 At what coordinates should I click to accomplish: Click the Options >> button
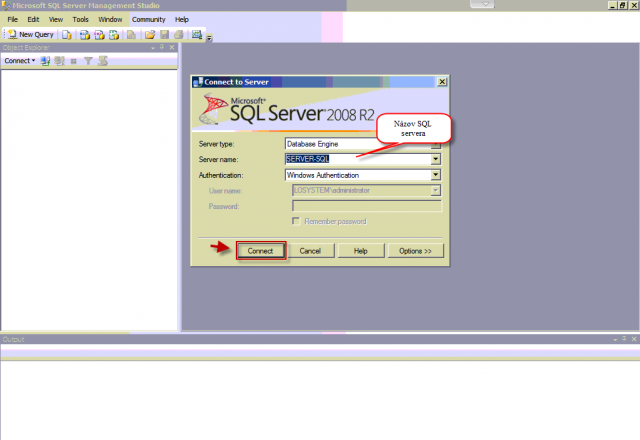pos(415,251)
